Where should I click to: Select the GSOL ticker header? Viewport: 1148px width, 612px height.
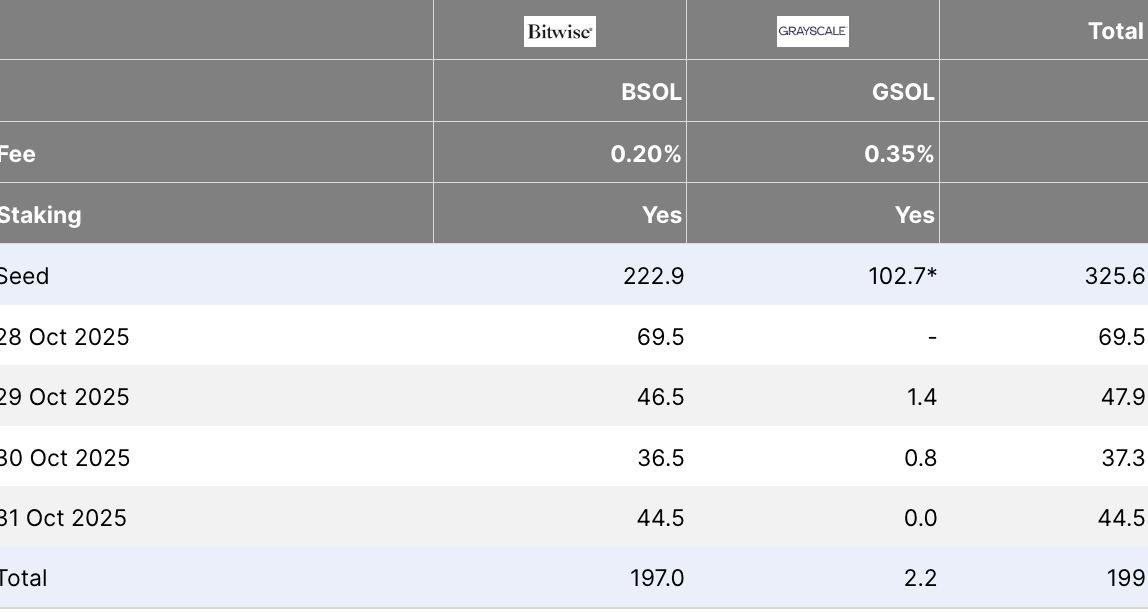coord(903,93)
